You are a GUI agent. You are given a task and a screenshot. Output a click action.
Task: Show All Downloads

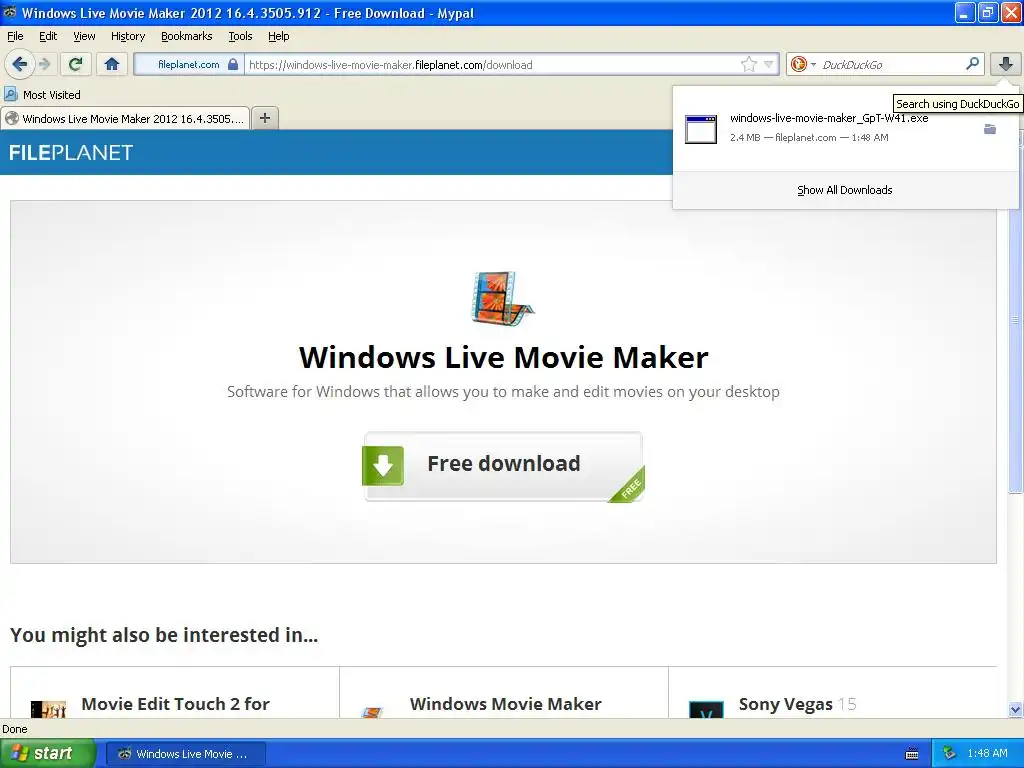click(x=844, y=190)
